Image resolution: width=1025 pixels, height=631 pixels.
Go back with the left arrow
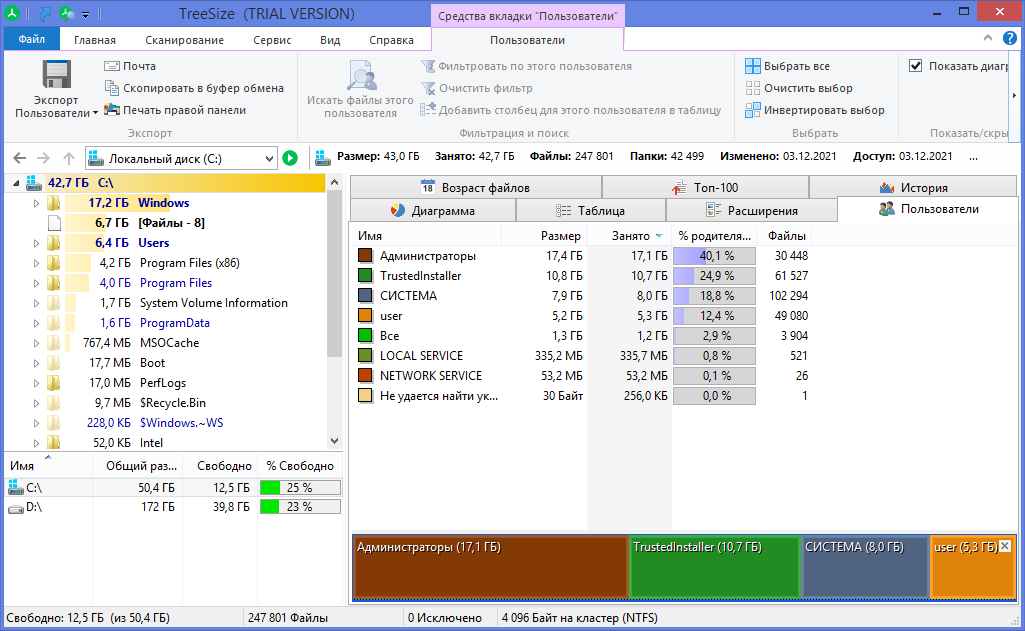click(x=20, y=158)
